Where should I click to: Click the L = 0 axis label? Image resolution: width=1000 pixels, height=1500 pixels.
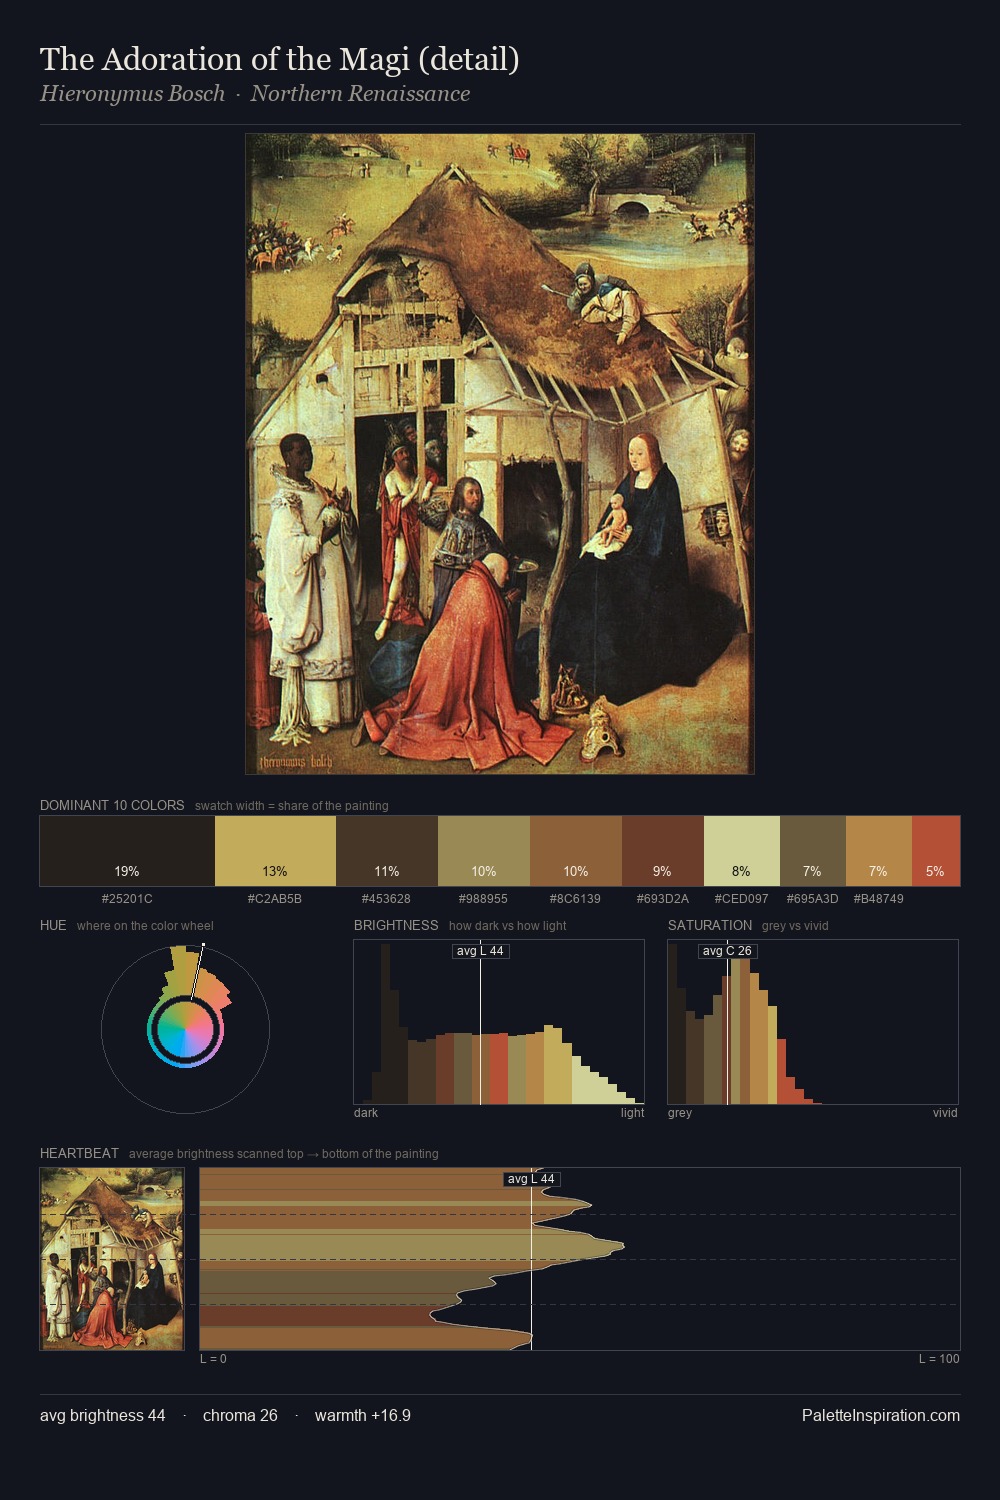[213, 1359]
